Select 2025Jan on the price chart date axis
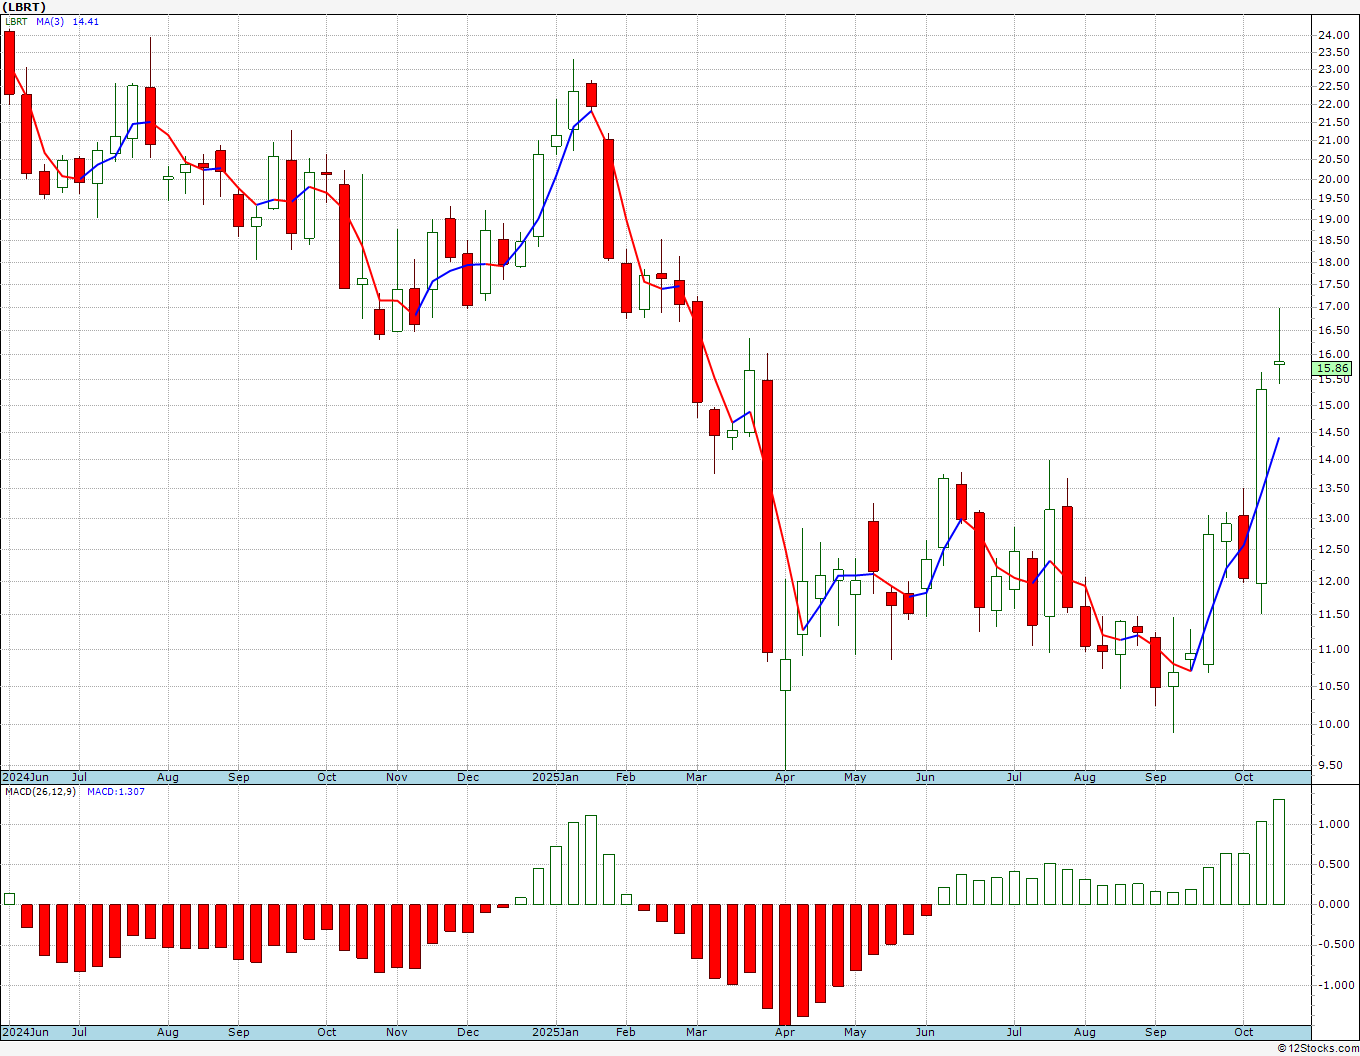Viewport: 1360px width, 1056px height. 555,777
